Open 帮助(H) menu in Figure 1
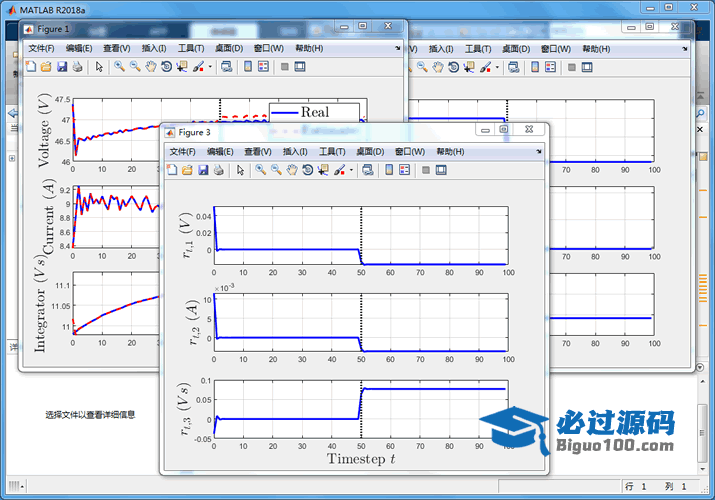Image resolution: width=715 pixels, height=500 pixels. [309, 48]
